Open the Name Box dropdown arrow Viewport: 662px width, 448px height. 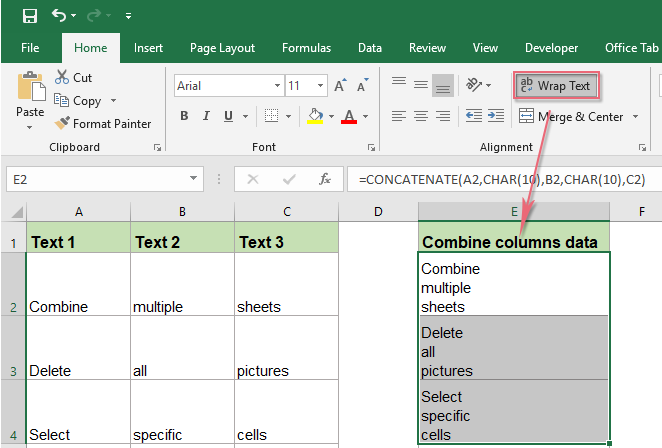[x=193, y=179]
